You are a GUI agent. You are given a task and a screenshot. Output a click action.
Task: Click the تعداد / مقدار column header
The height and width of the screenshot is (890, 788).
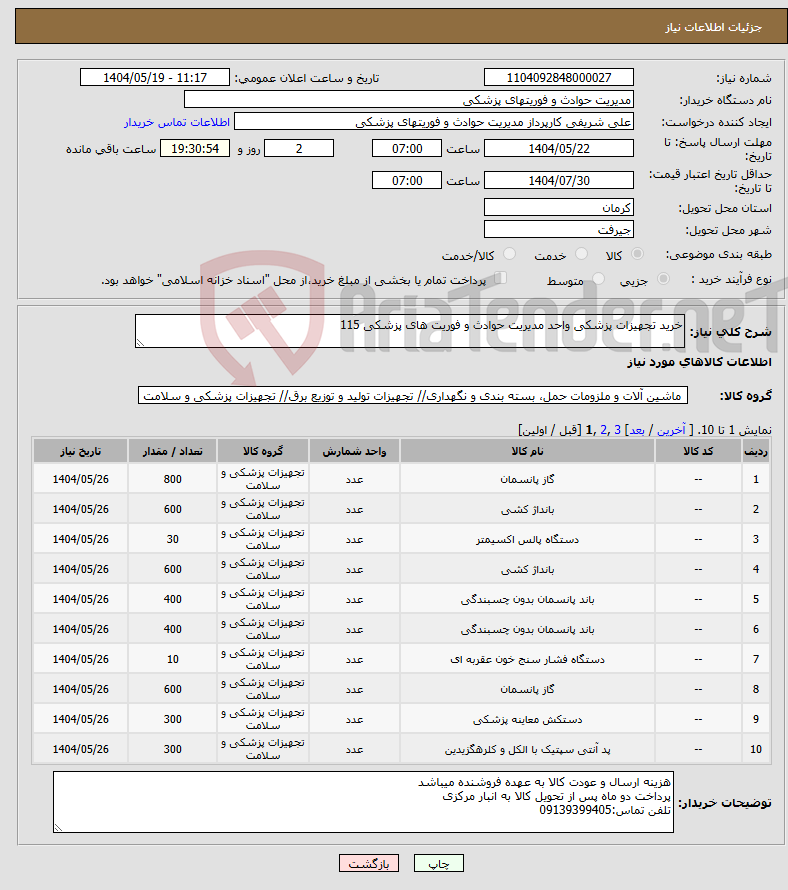click(x=173, y=451)
